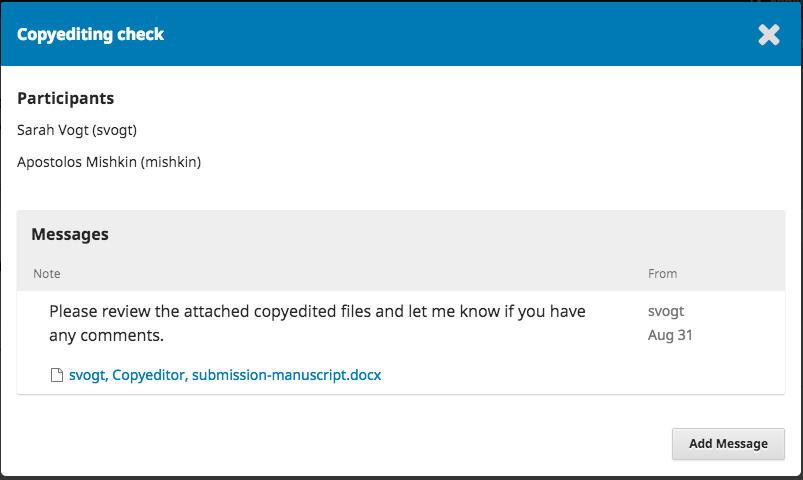Open the submission-manuscript.docx attachment link
This screenshot has height=480, width=803.
coord(225,375)
